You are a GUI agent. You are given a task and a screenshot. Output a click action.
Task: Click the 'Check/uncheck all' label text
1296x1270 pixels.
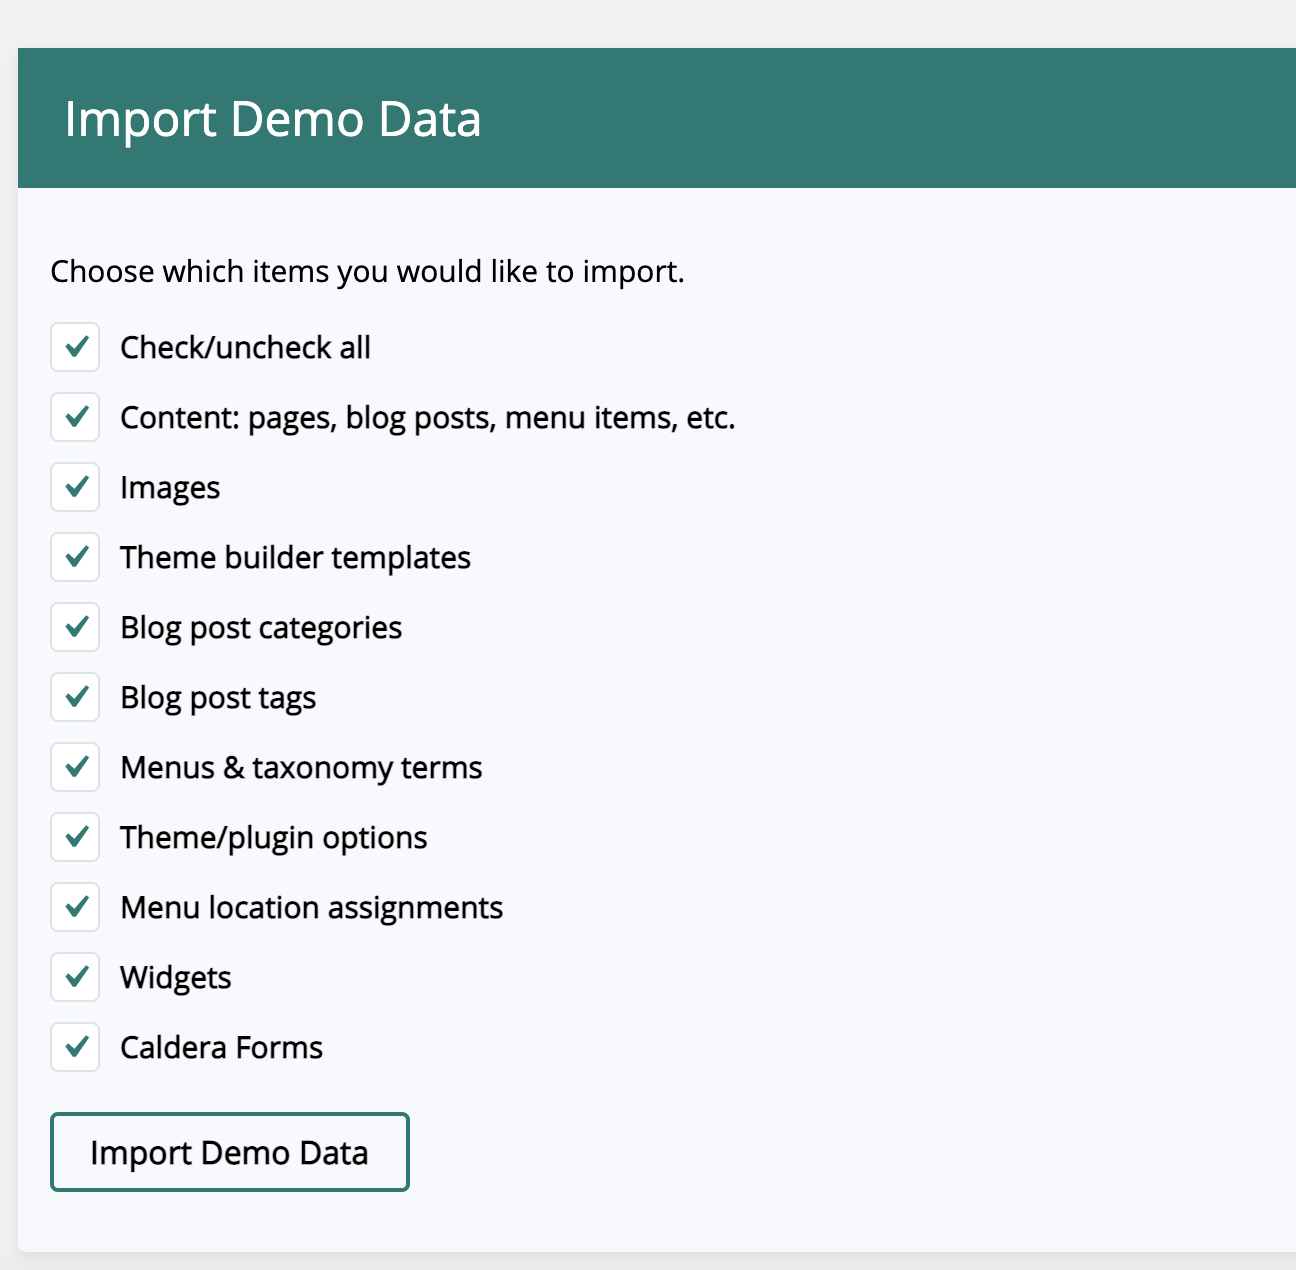(245, 348)
